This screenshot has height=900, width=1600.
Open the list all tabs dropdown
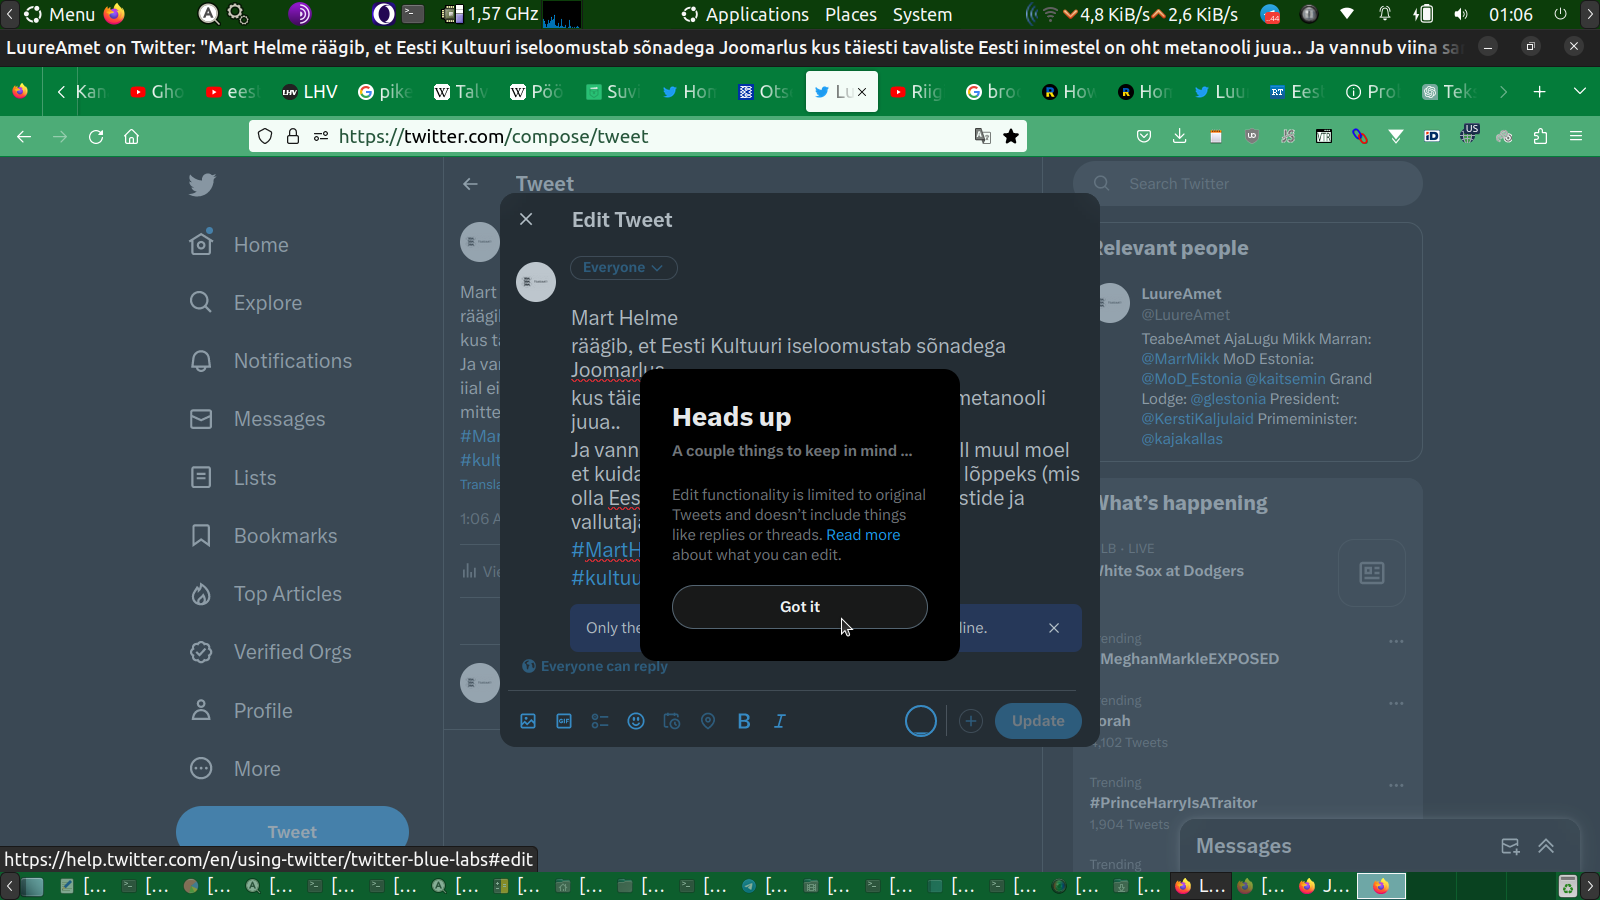tap(1580, 92)
